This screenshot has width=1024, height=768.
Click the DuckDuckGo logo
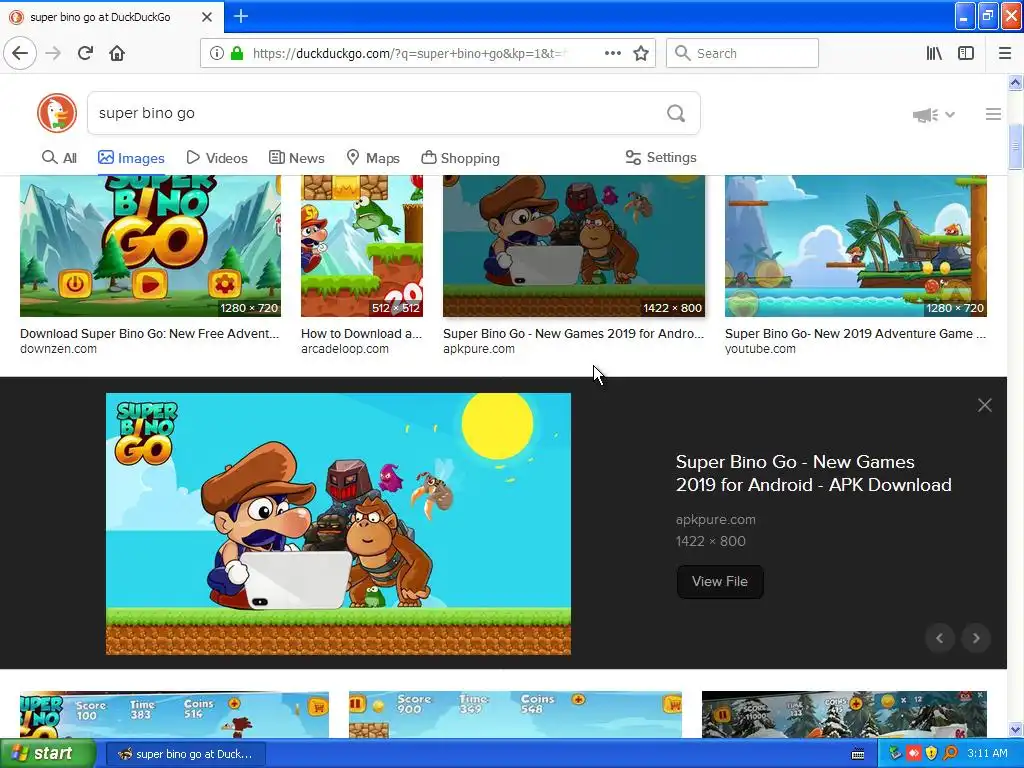click(57, 113)
